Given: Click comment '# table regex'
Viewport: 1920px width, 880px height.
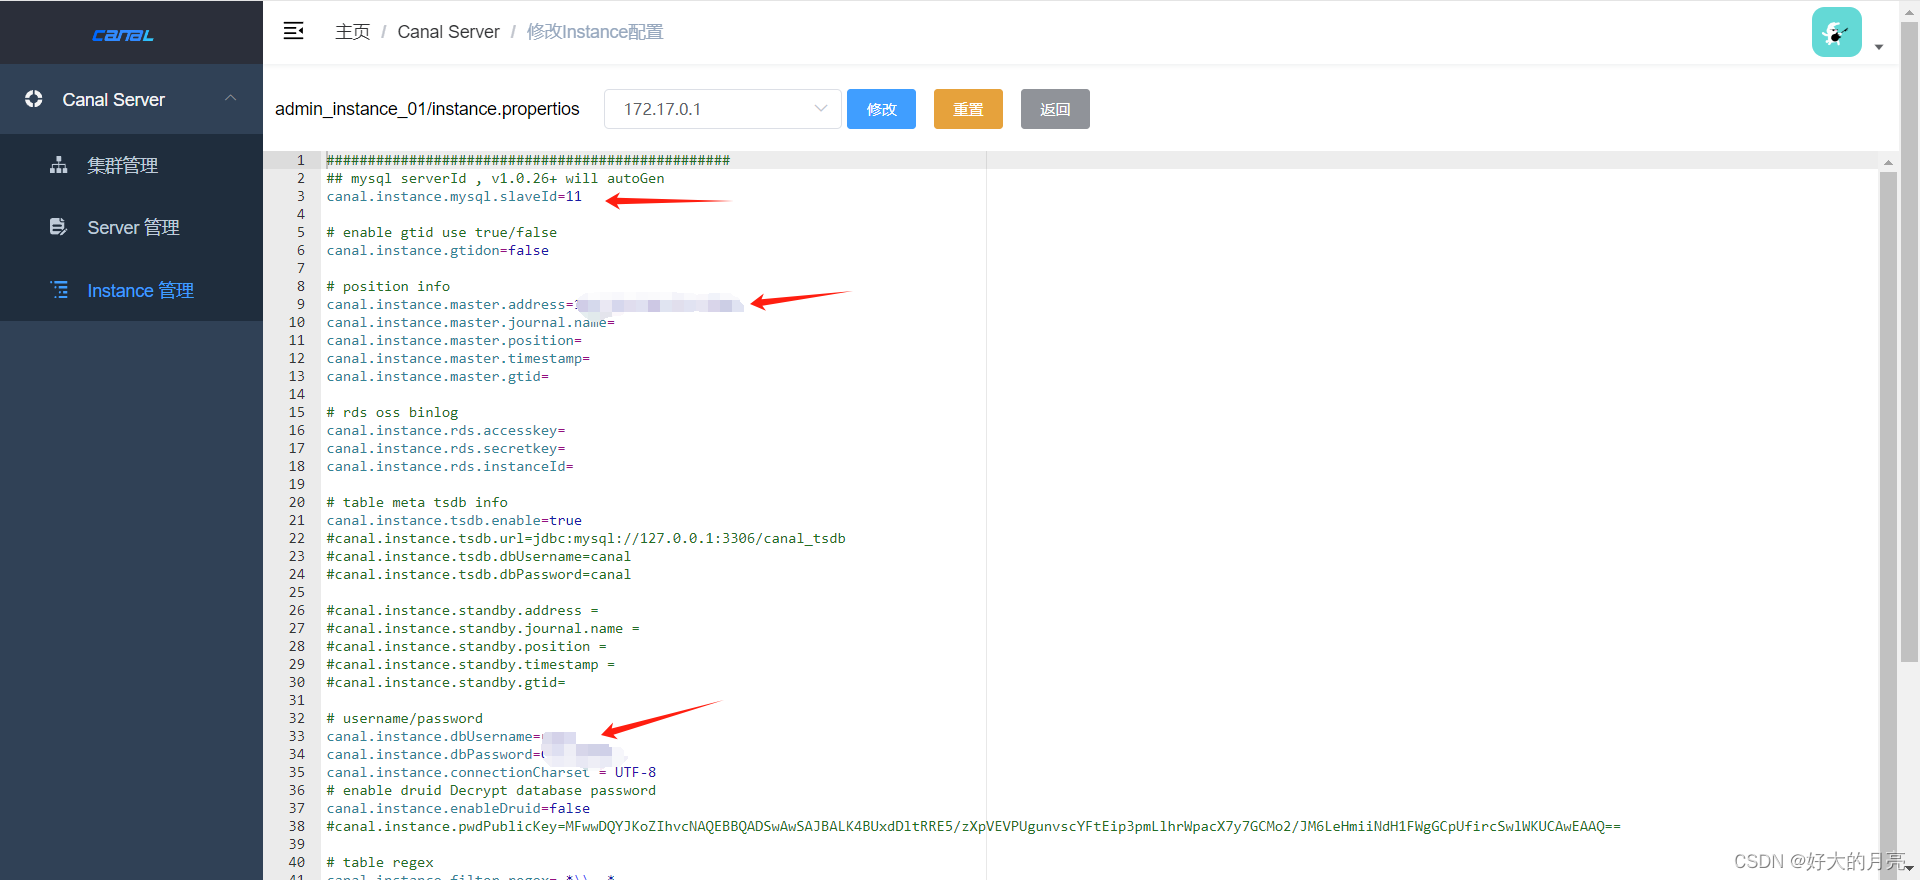Looking at the screenshot, I should pyautogui.click(x=380, y=862).
